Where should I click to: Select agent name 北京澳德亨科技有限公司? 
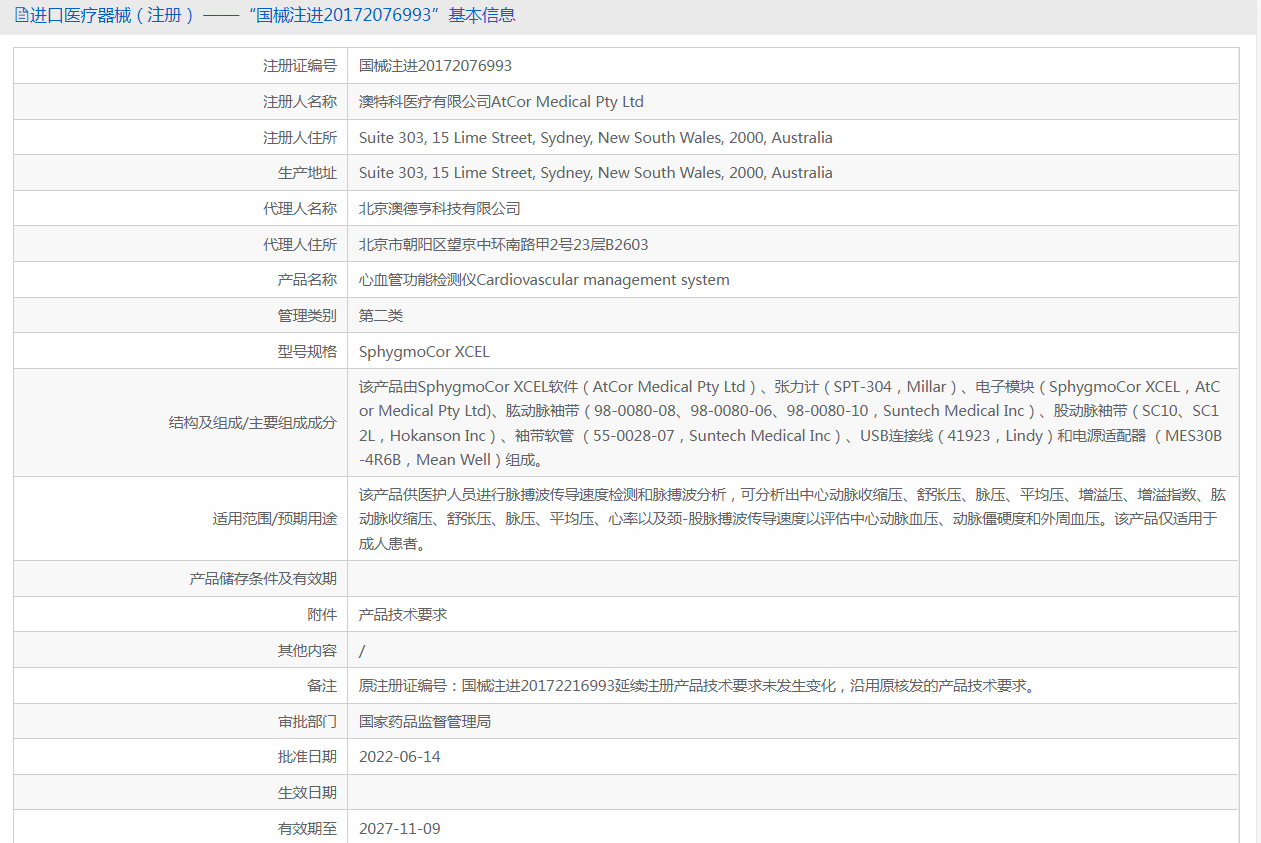440,209
